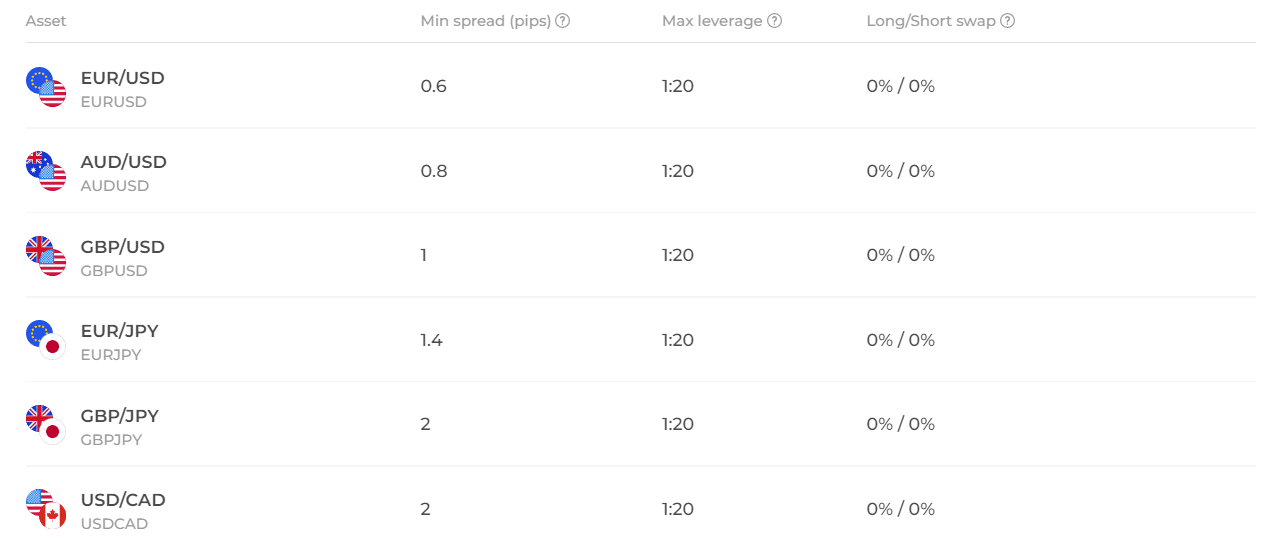The height and width of the screenshot is (542, 1278).
Task: Open the EUR/JPY asset name
Action: pos(119,331)
